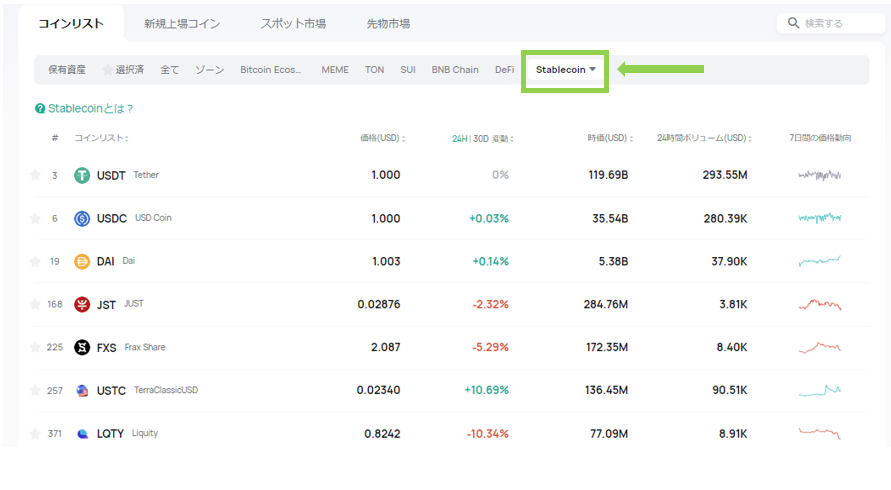Click the # rank column header
Image resolution: width=891 pixels, height=490 pixels.
click(55, 138)
